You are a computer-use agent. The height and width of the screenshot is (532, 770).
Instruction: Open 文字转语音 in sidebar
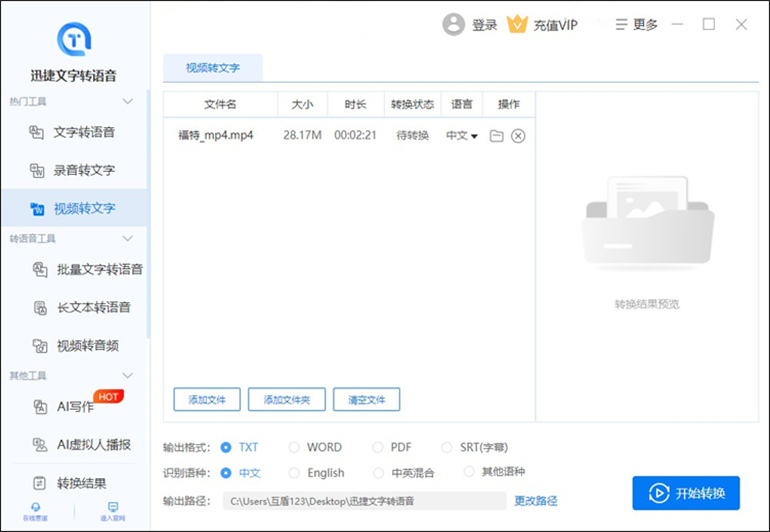(84, 132)
